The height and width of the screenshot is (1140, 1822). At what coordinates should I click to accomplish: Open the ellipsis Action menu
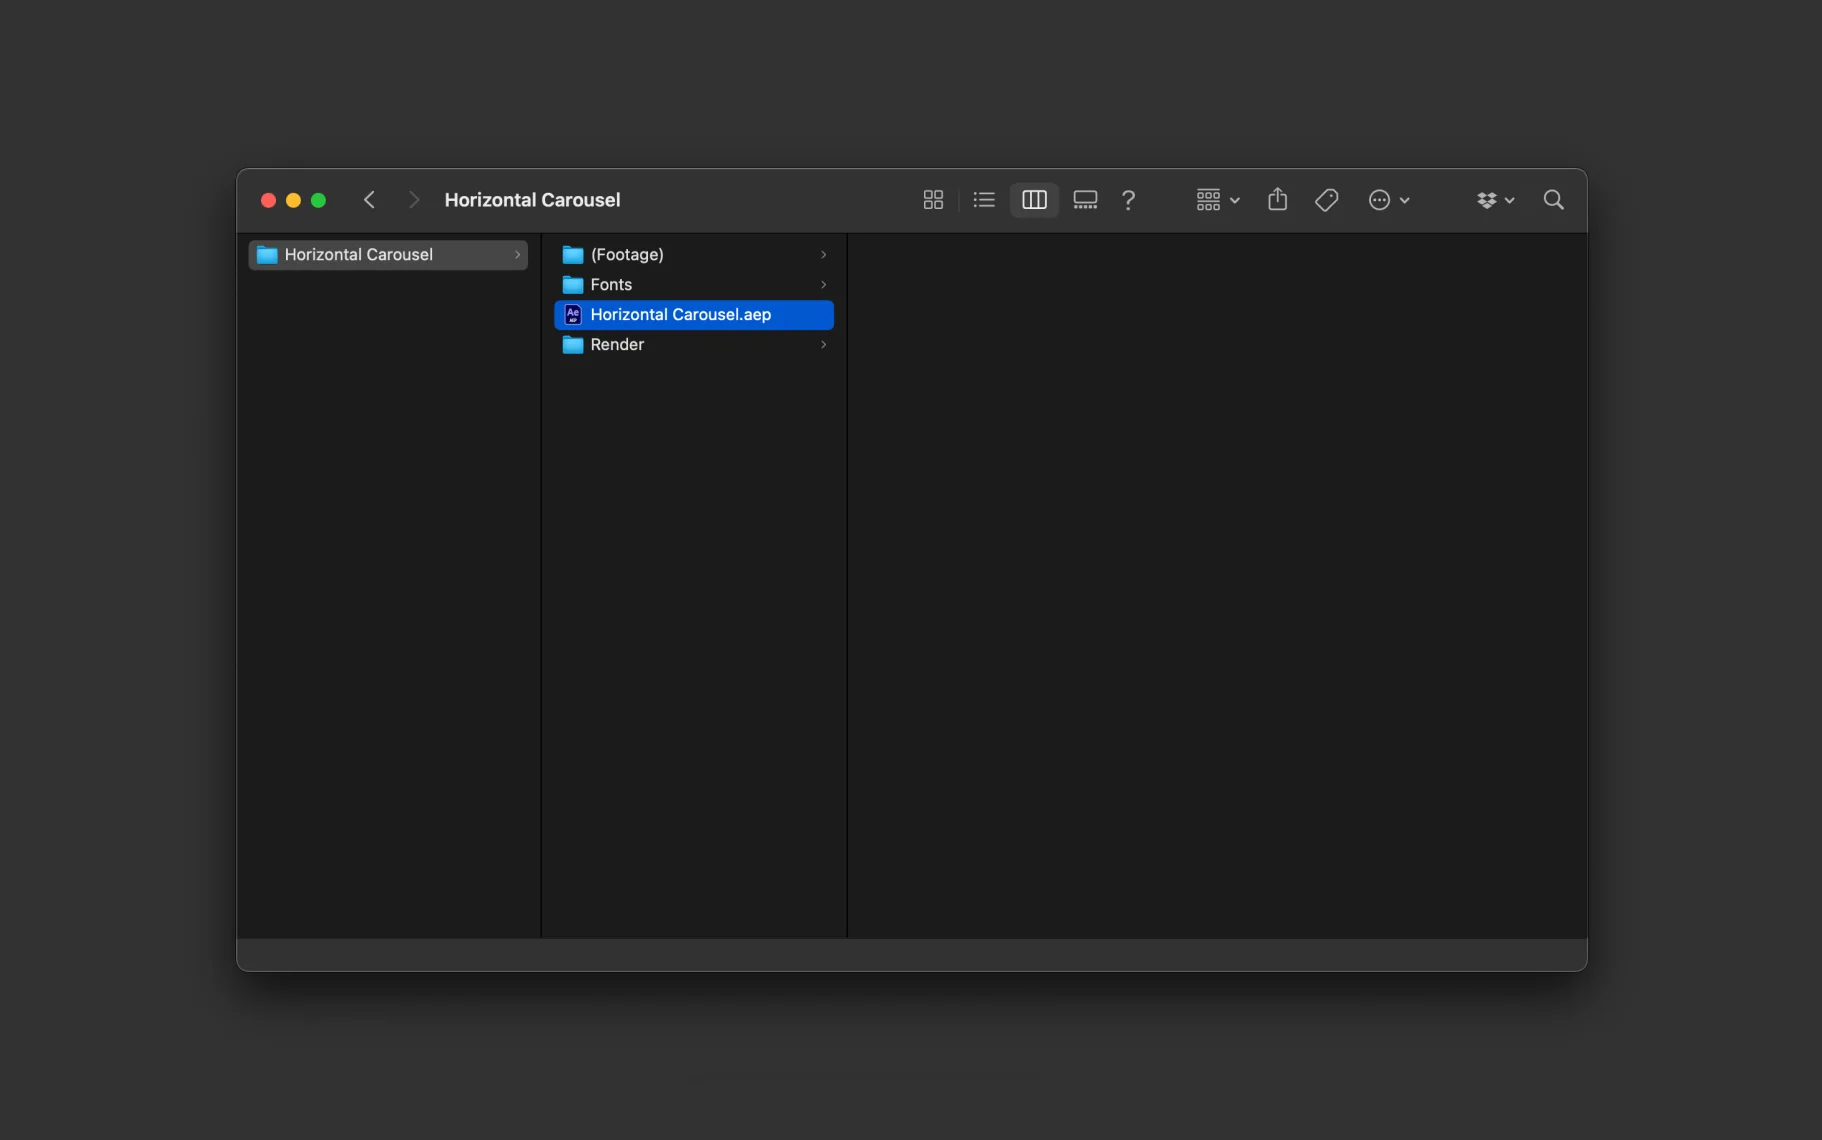pos(1389,200)
